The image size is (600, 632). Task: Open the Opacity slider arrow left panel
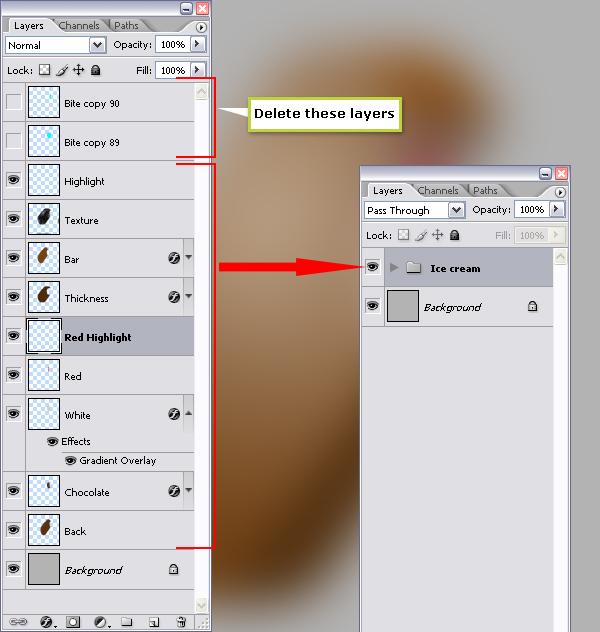[197, 44]
